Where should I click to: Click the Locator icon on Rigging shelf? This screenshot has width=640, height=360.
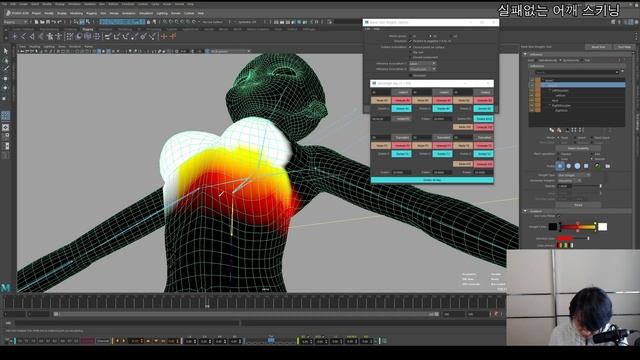15,37
